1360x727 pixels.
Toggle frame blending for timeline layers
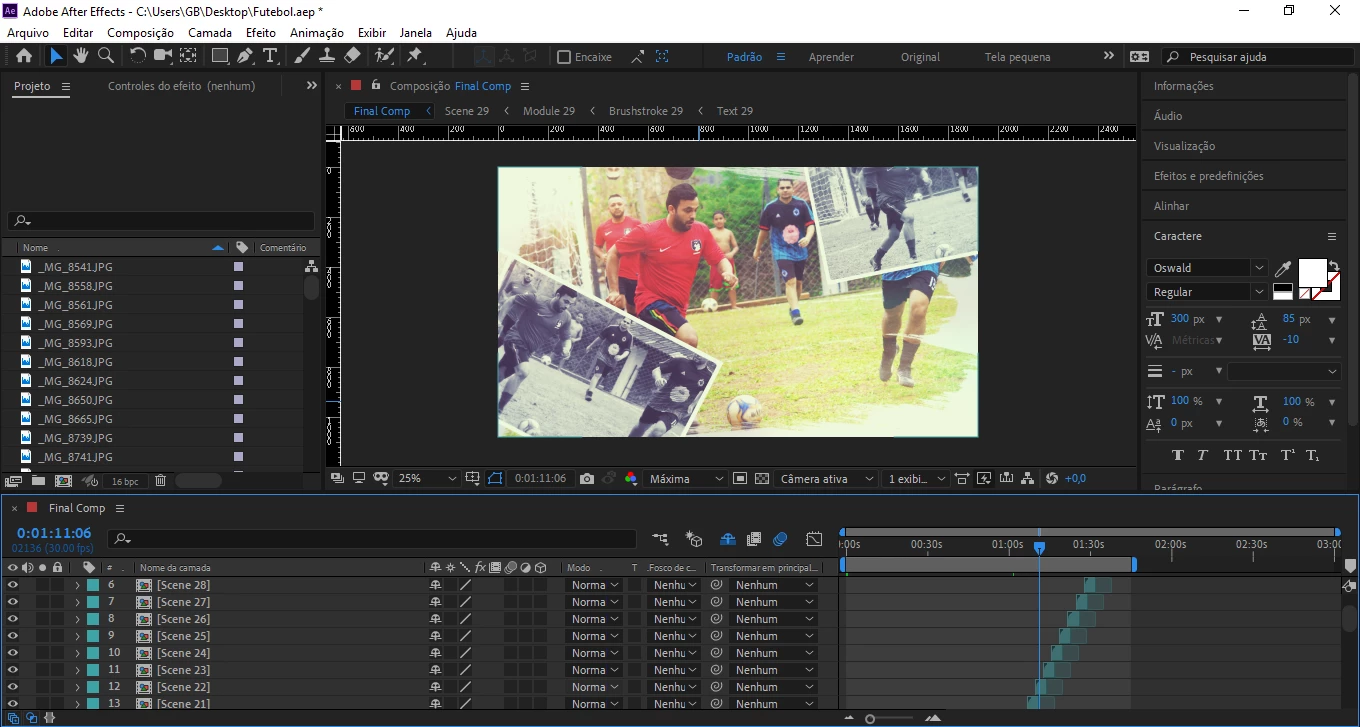click(754, 539)
